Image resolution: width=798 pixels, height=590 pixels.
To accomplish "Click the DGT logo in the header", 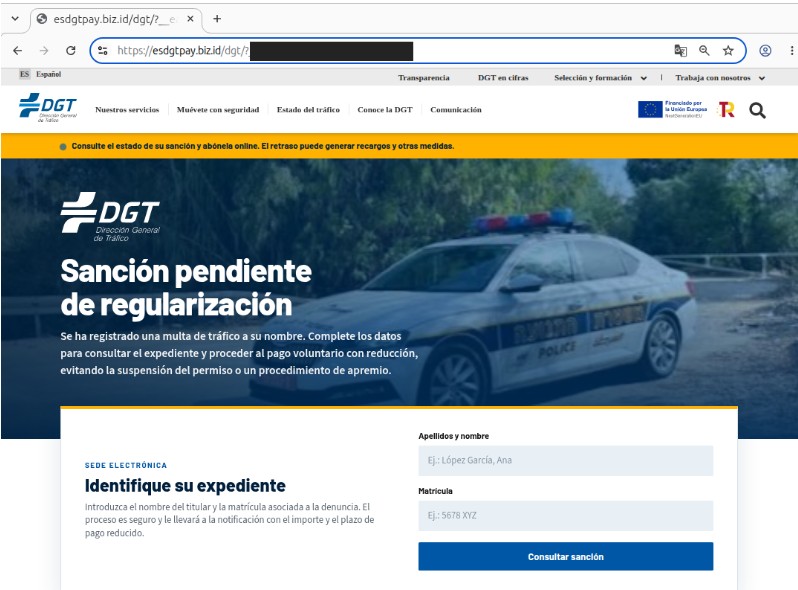I will pyautogui.click(x=48, y=107).
